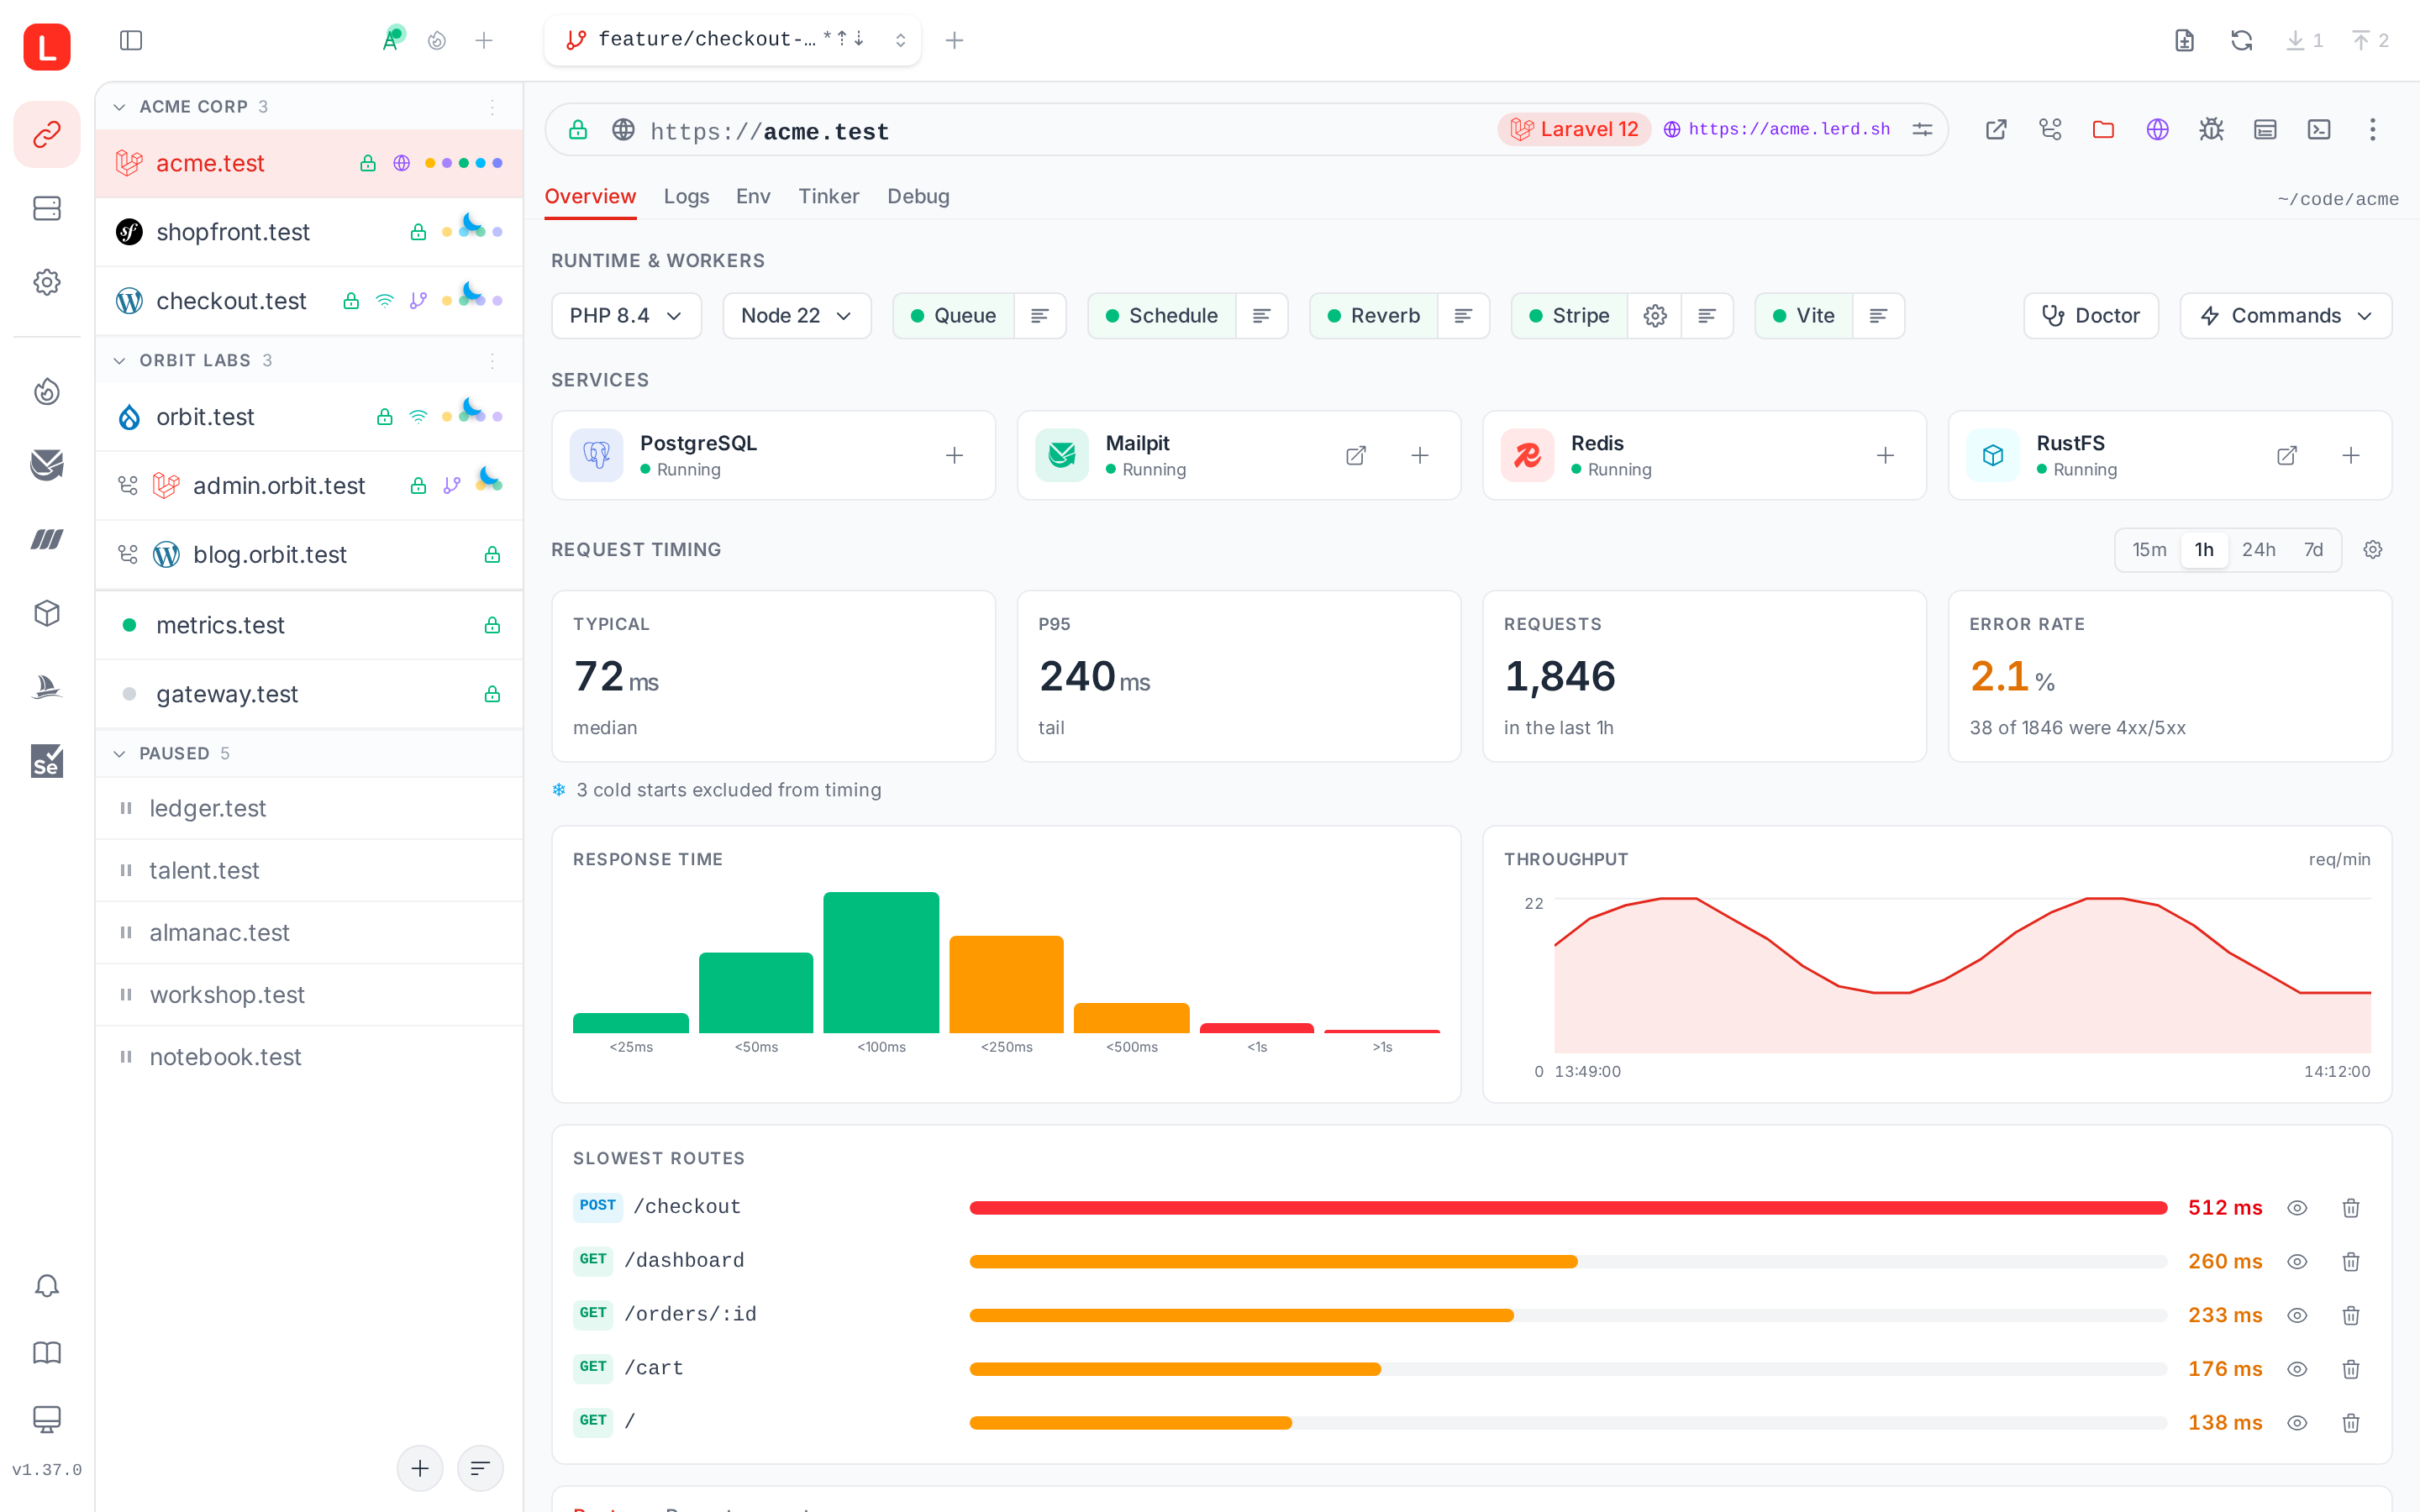Open ACME CORP group options menu
Screen dimensions: 2420x1512
click(492, 107)
